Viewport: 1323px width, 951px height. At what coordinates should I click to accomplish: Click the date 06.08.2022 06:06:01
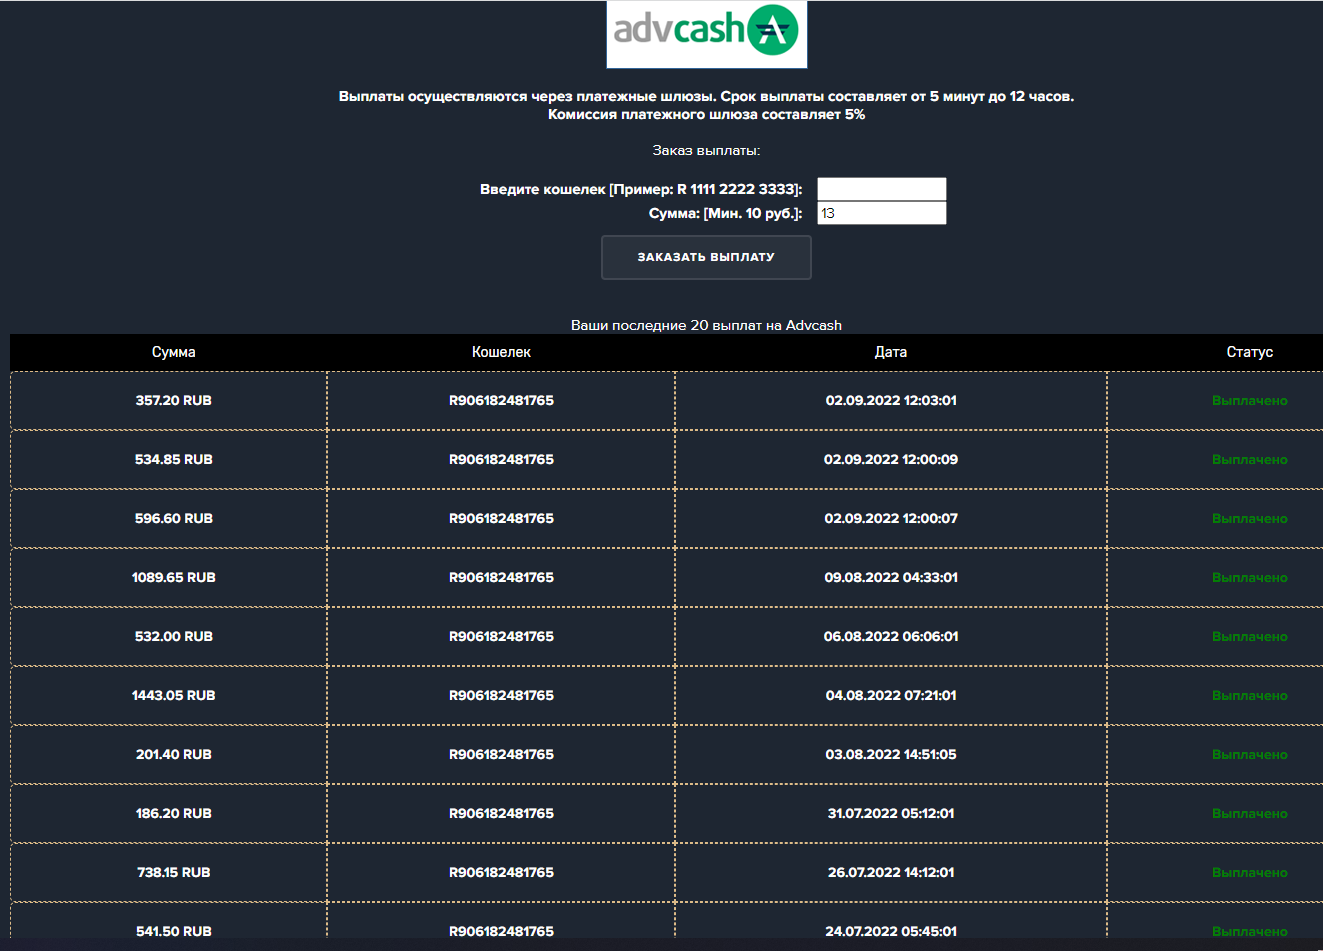(x=891, y=636)
